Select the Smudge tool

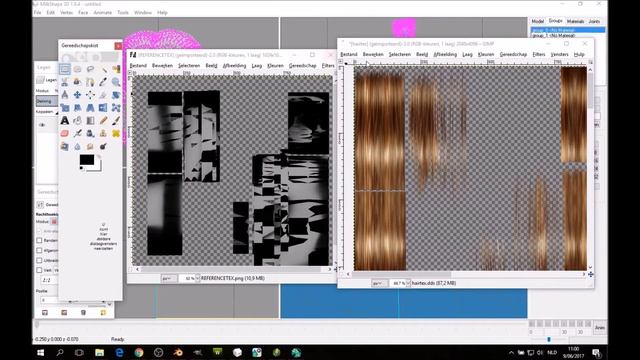coord(90,146)
